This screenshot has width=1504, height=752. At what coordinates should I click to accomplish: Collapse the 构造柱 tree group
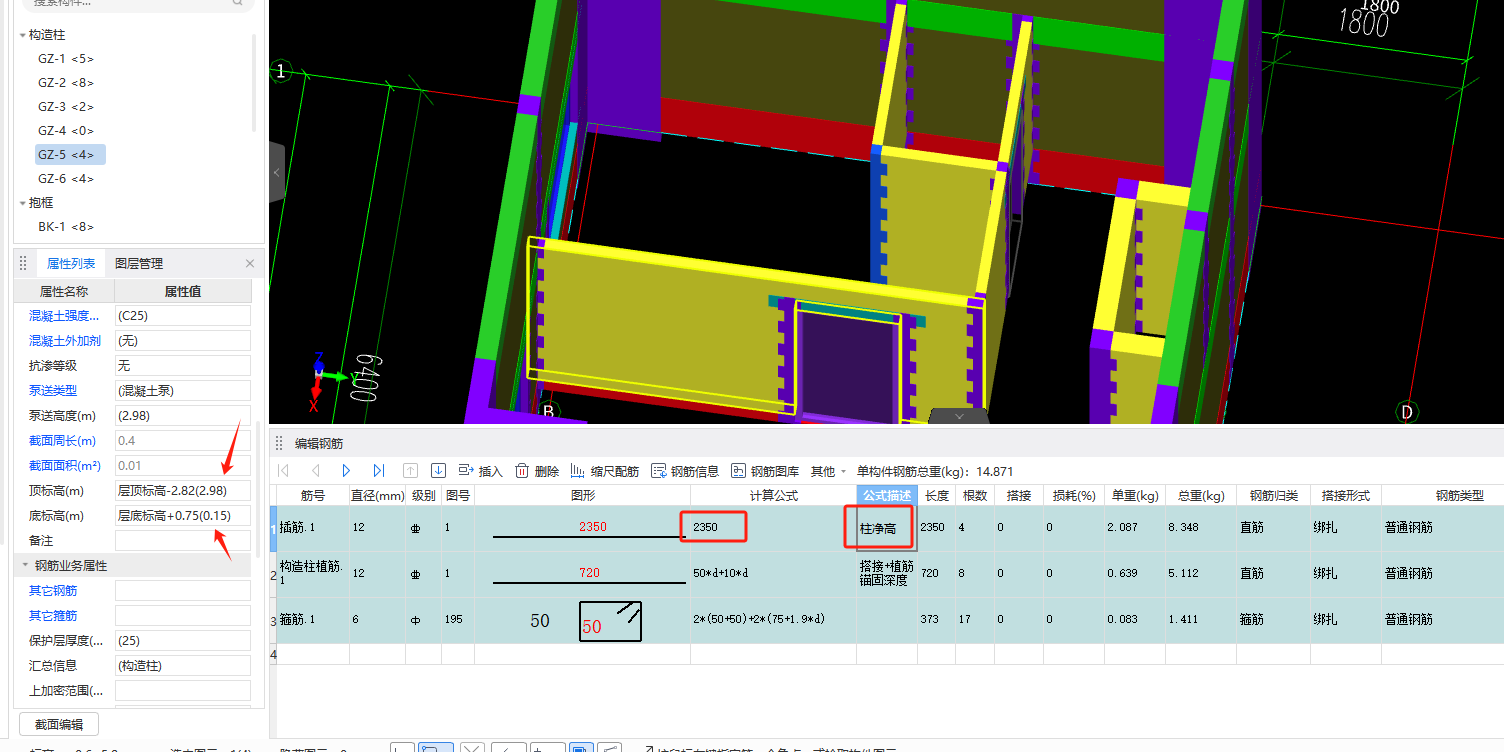(23, 35)
